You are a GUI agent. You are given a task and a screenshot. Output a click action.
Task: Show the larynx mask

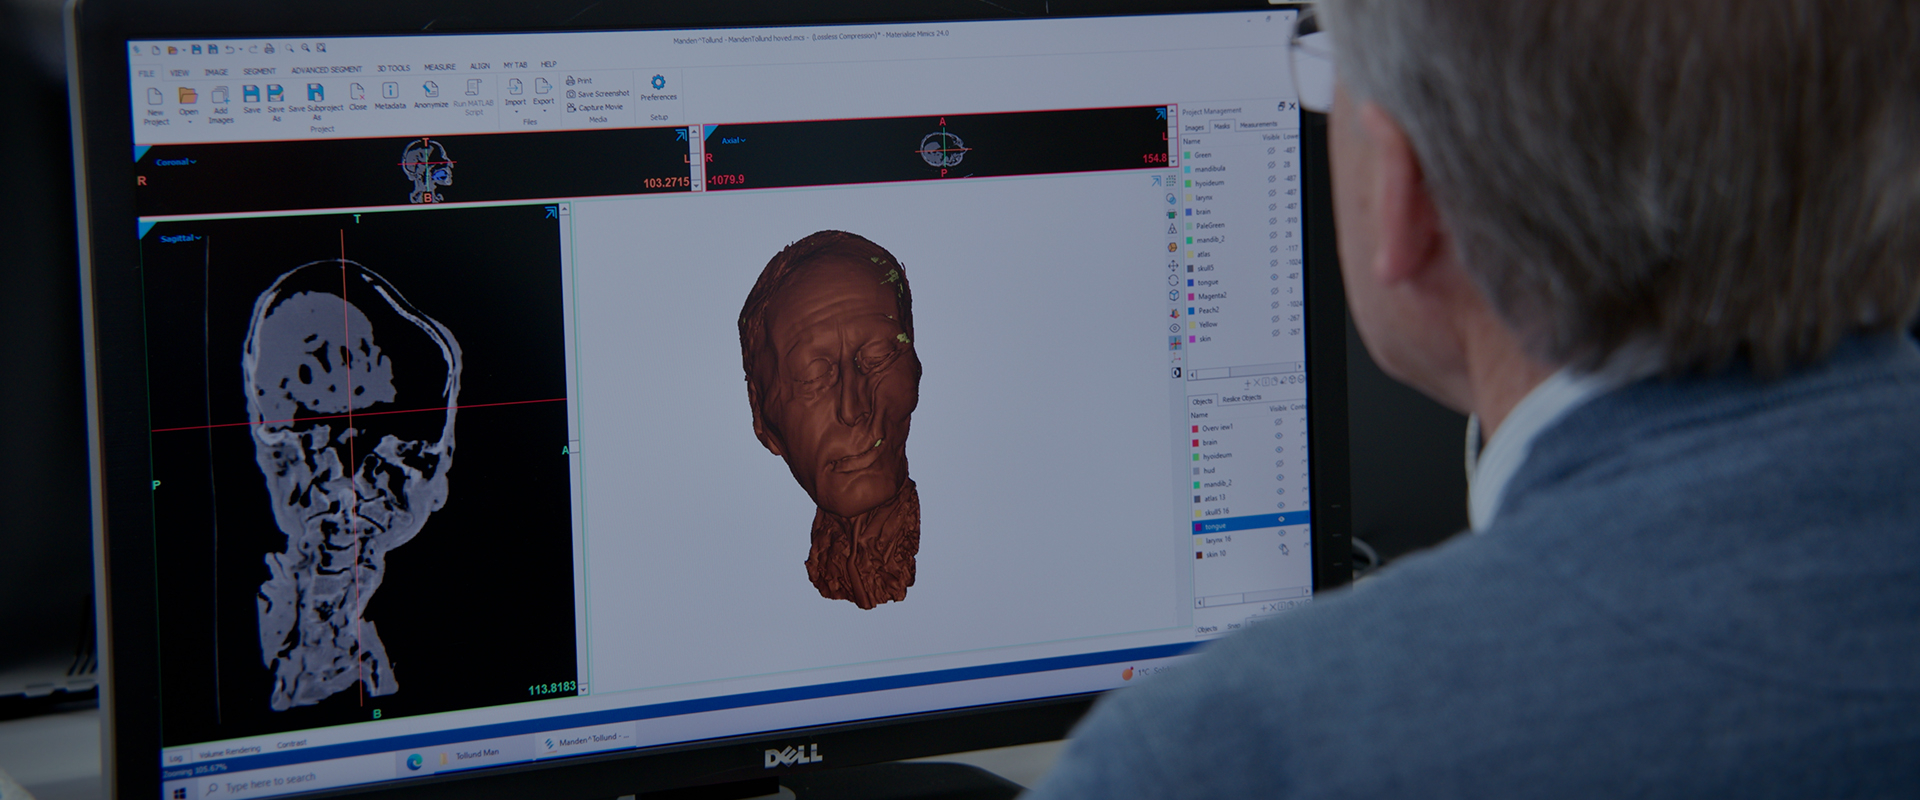click(1273, 193)
